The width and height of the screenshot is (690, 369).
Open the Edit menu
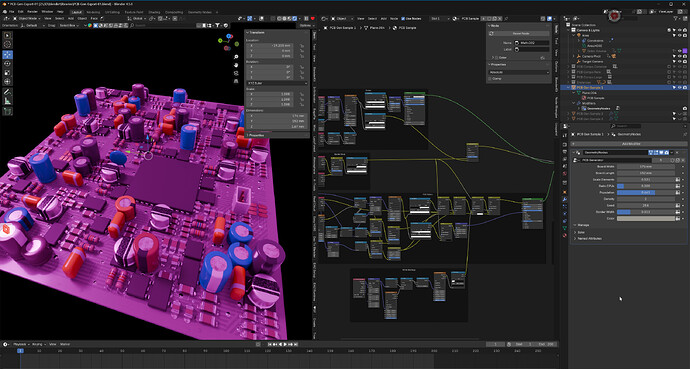pos(21,11)
